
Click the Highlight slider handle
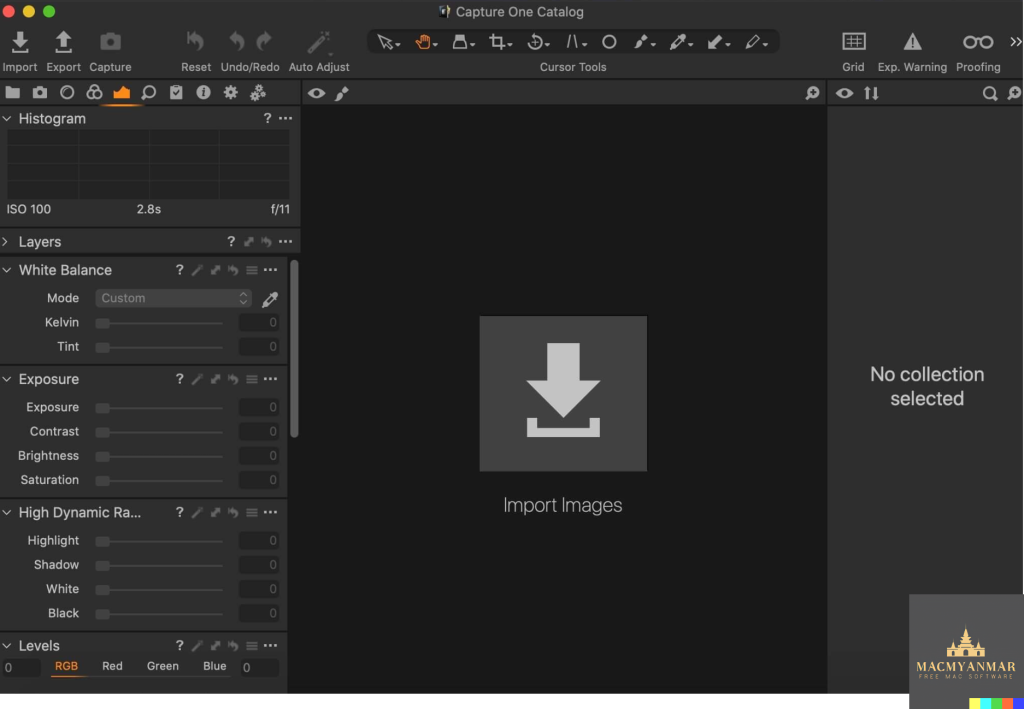tap(103, 541)
